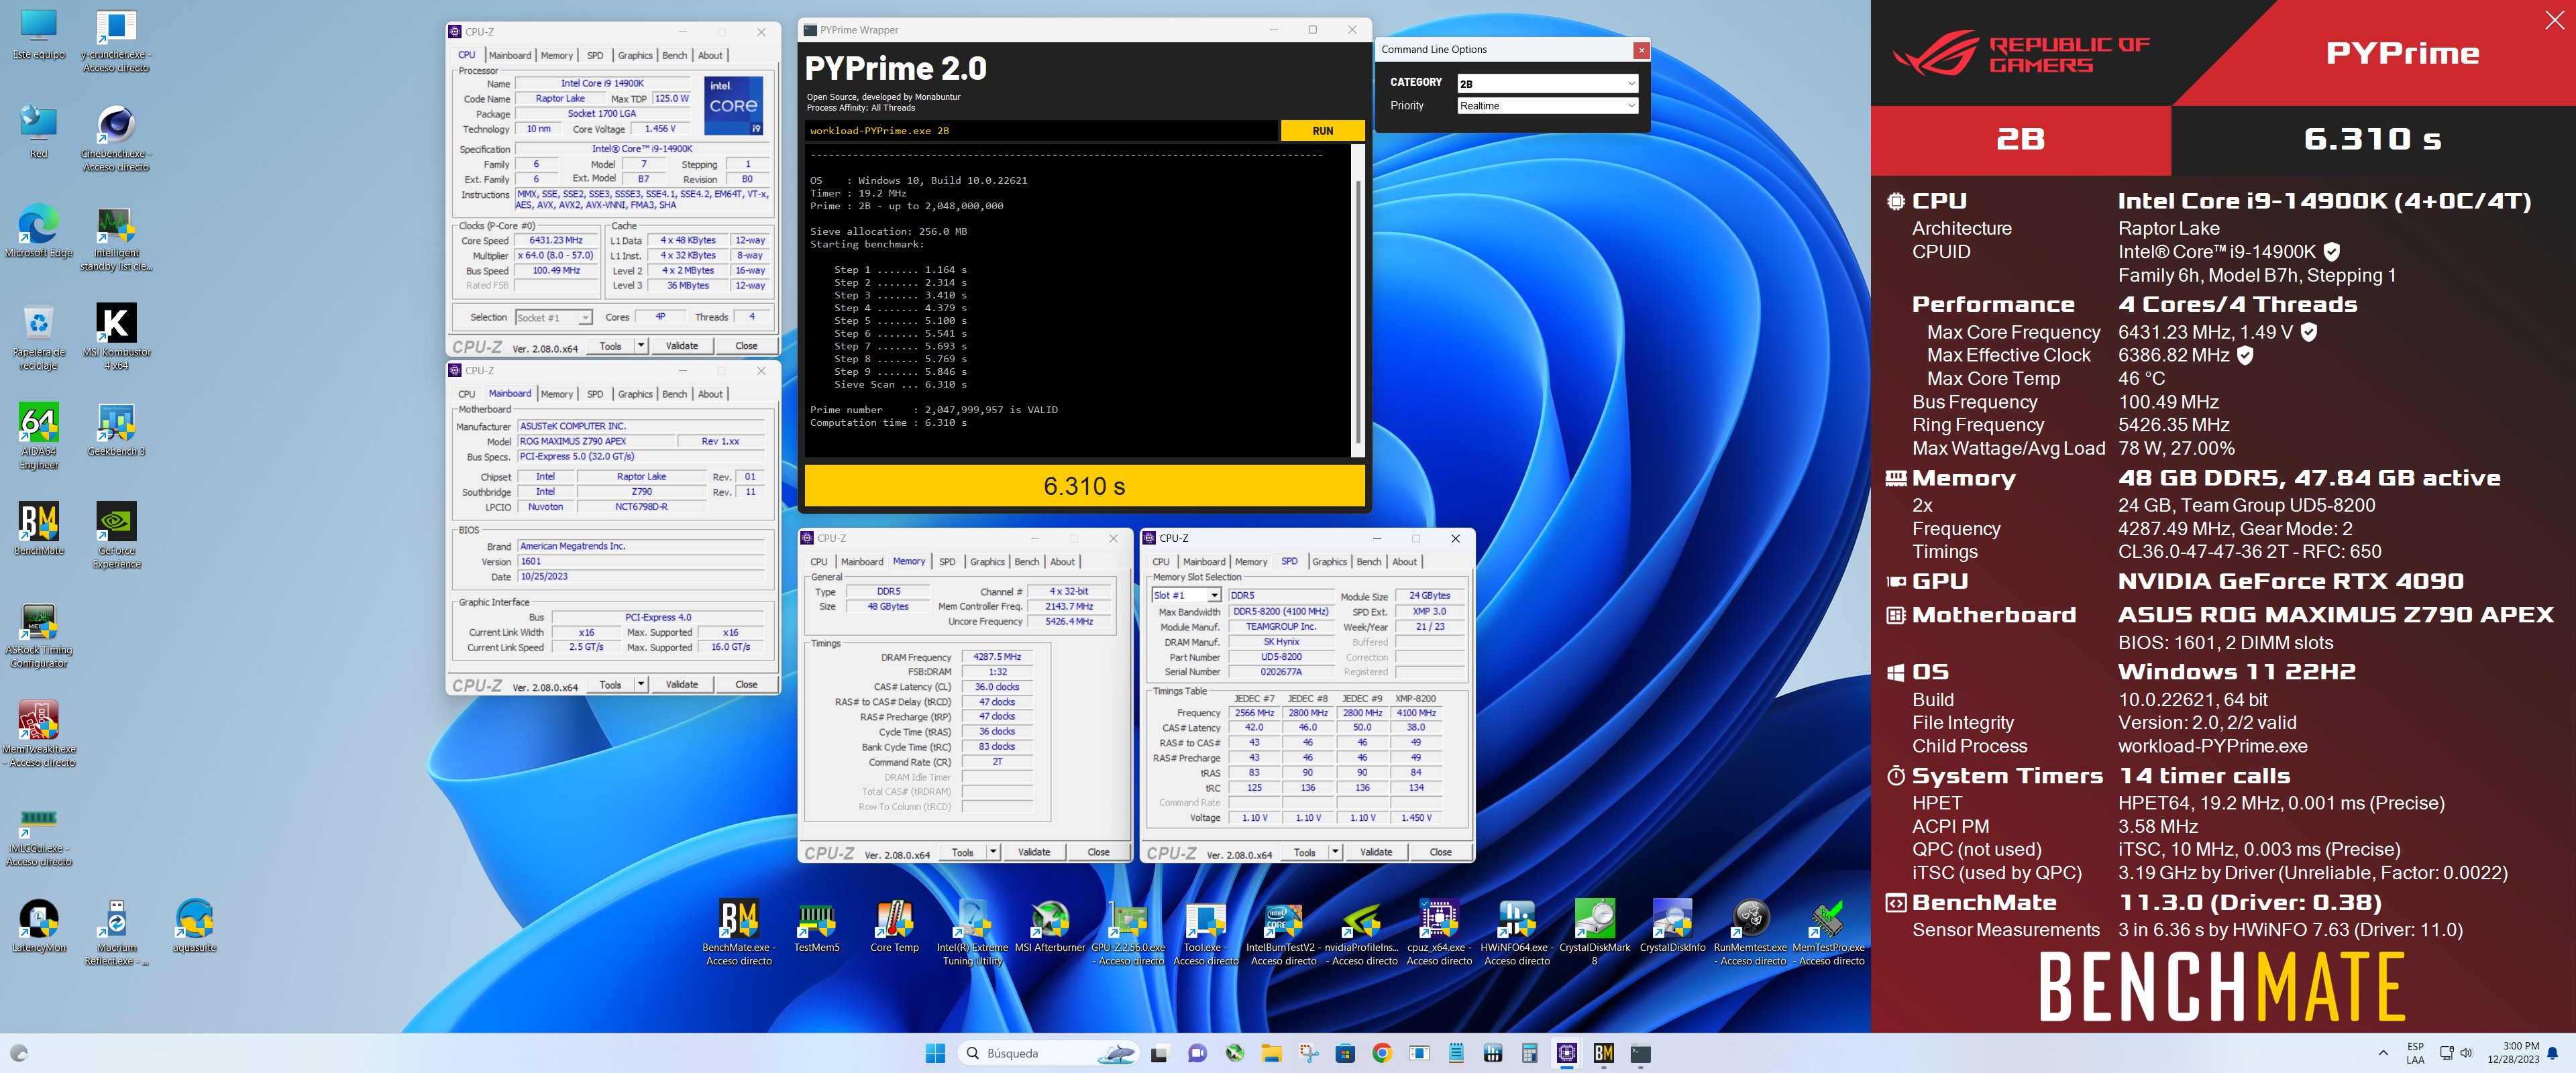Open Calculator from the taskbar
This screenshot has width=2576, height=1073.
pos(1529,1053)
